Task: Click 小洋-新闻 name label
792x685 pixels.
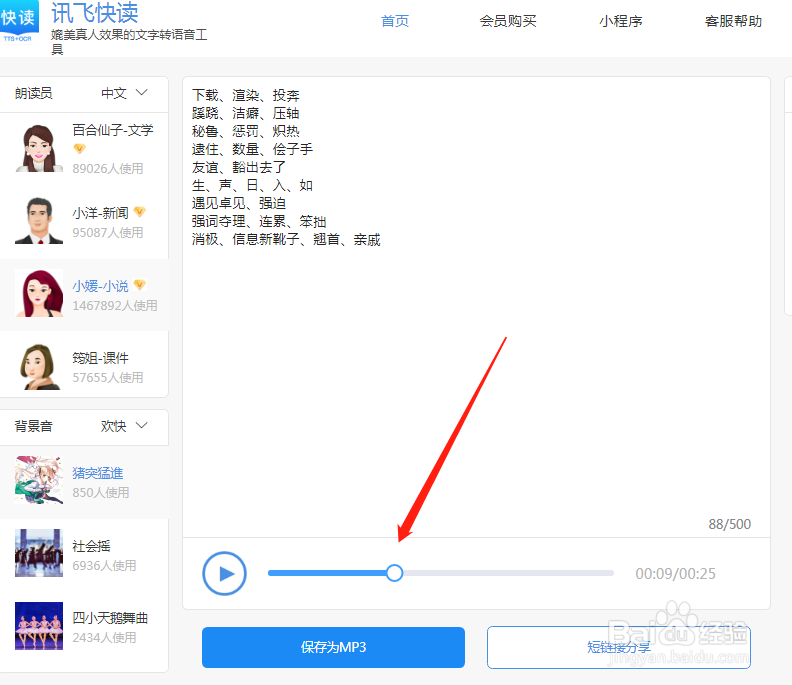Action: point(101,213)
